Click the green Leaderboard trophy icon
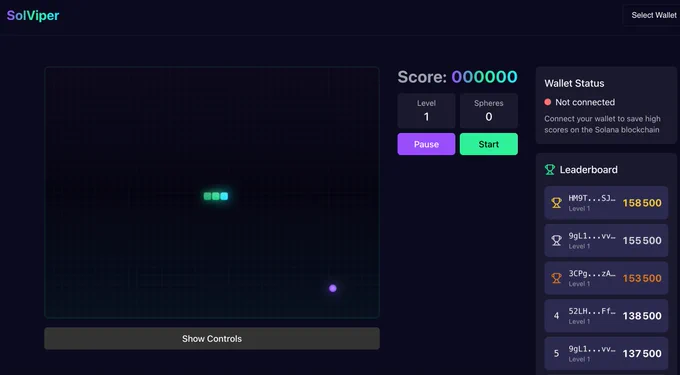This screenshot has width=680, height=375. (x=549, y=170)
